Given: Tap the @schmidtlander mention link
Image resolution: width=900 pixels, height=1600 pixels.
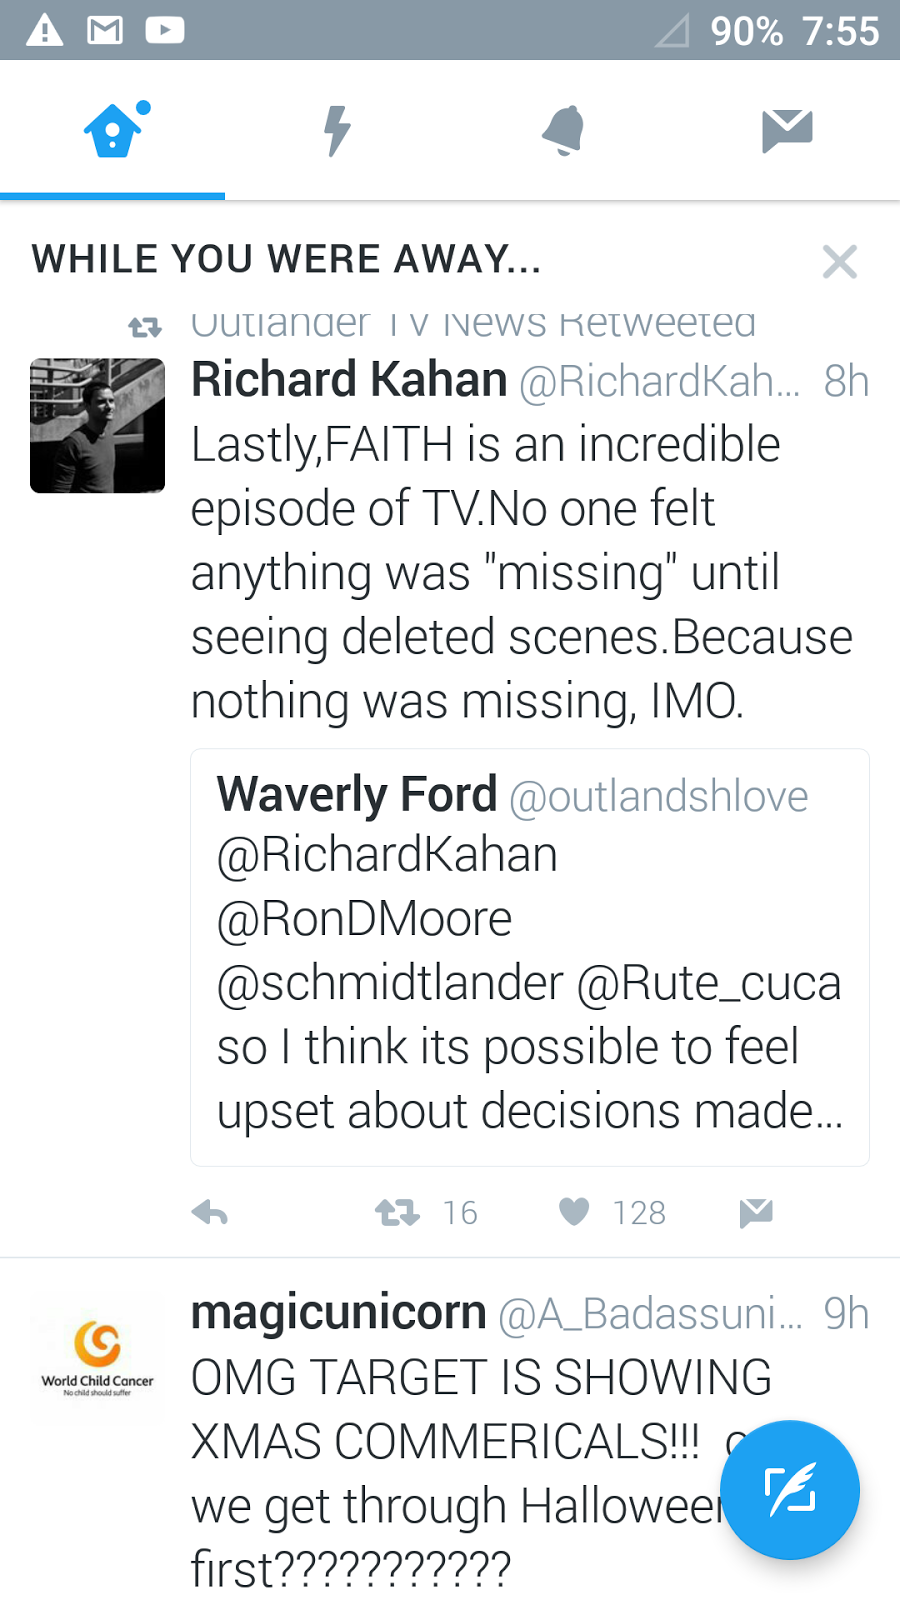Looking at the screenshot, I should pyautogui.click(x=390, y=983).
